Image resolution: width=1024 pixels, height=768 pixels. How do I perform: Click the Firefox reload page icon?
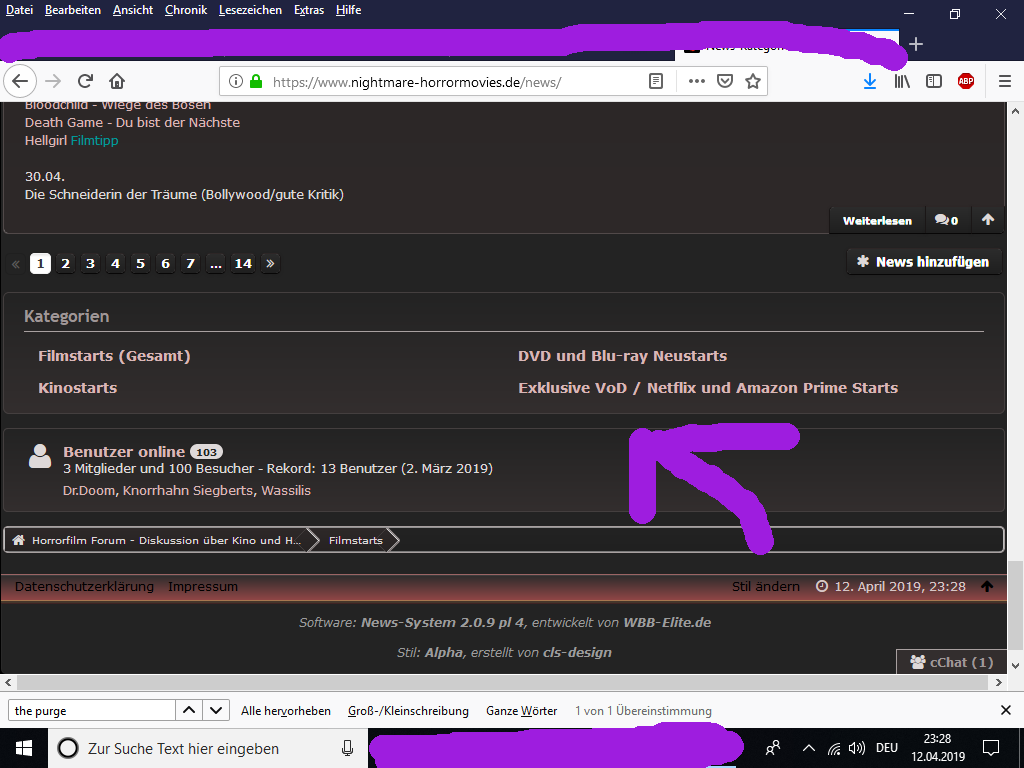pos(86,81)
